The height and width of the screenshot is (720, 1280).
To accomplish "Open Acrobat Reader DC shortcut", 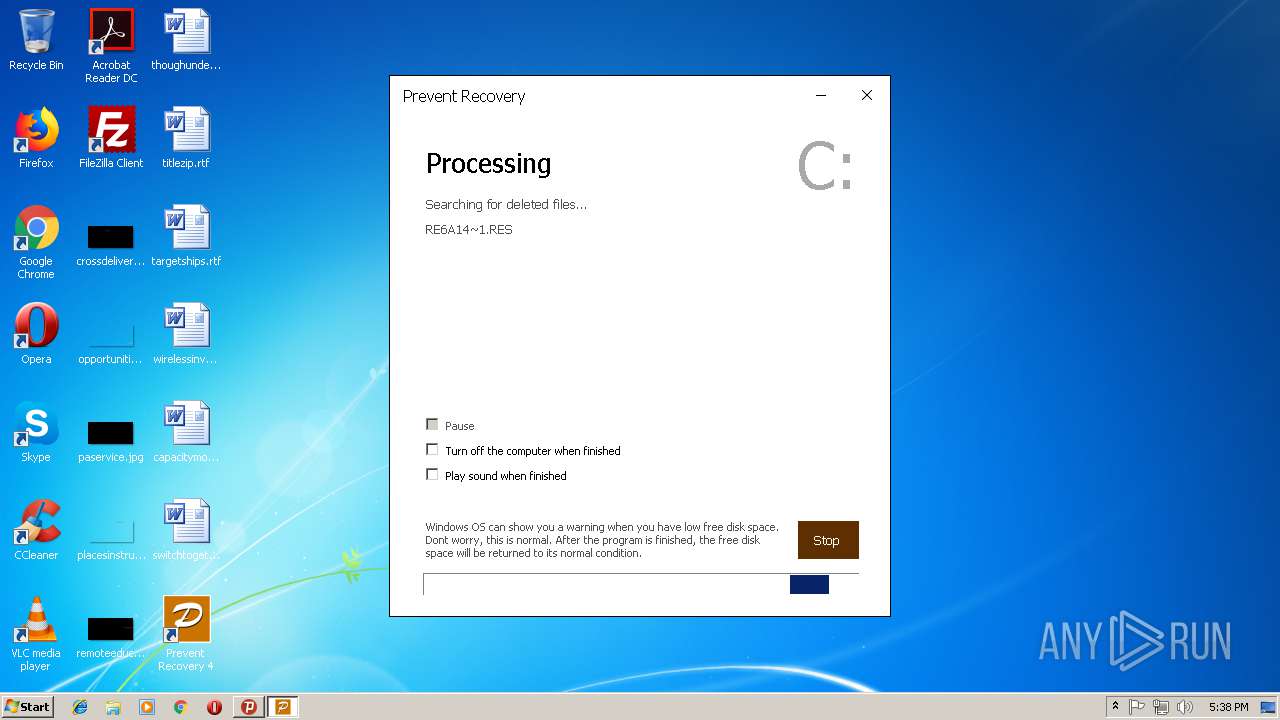I will (111, 45).
